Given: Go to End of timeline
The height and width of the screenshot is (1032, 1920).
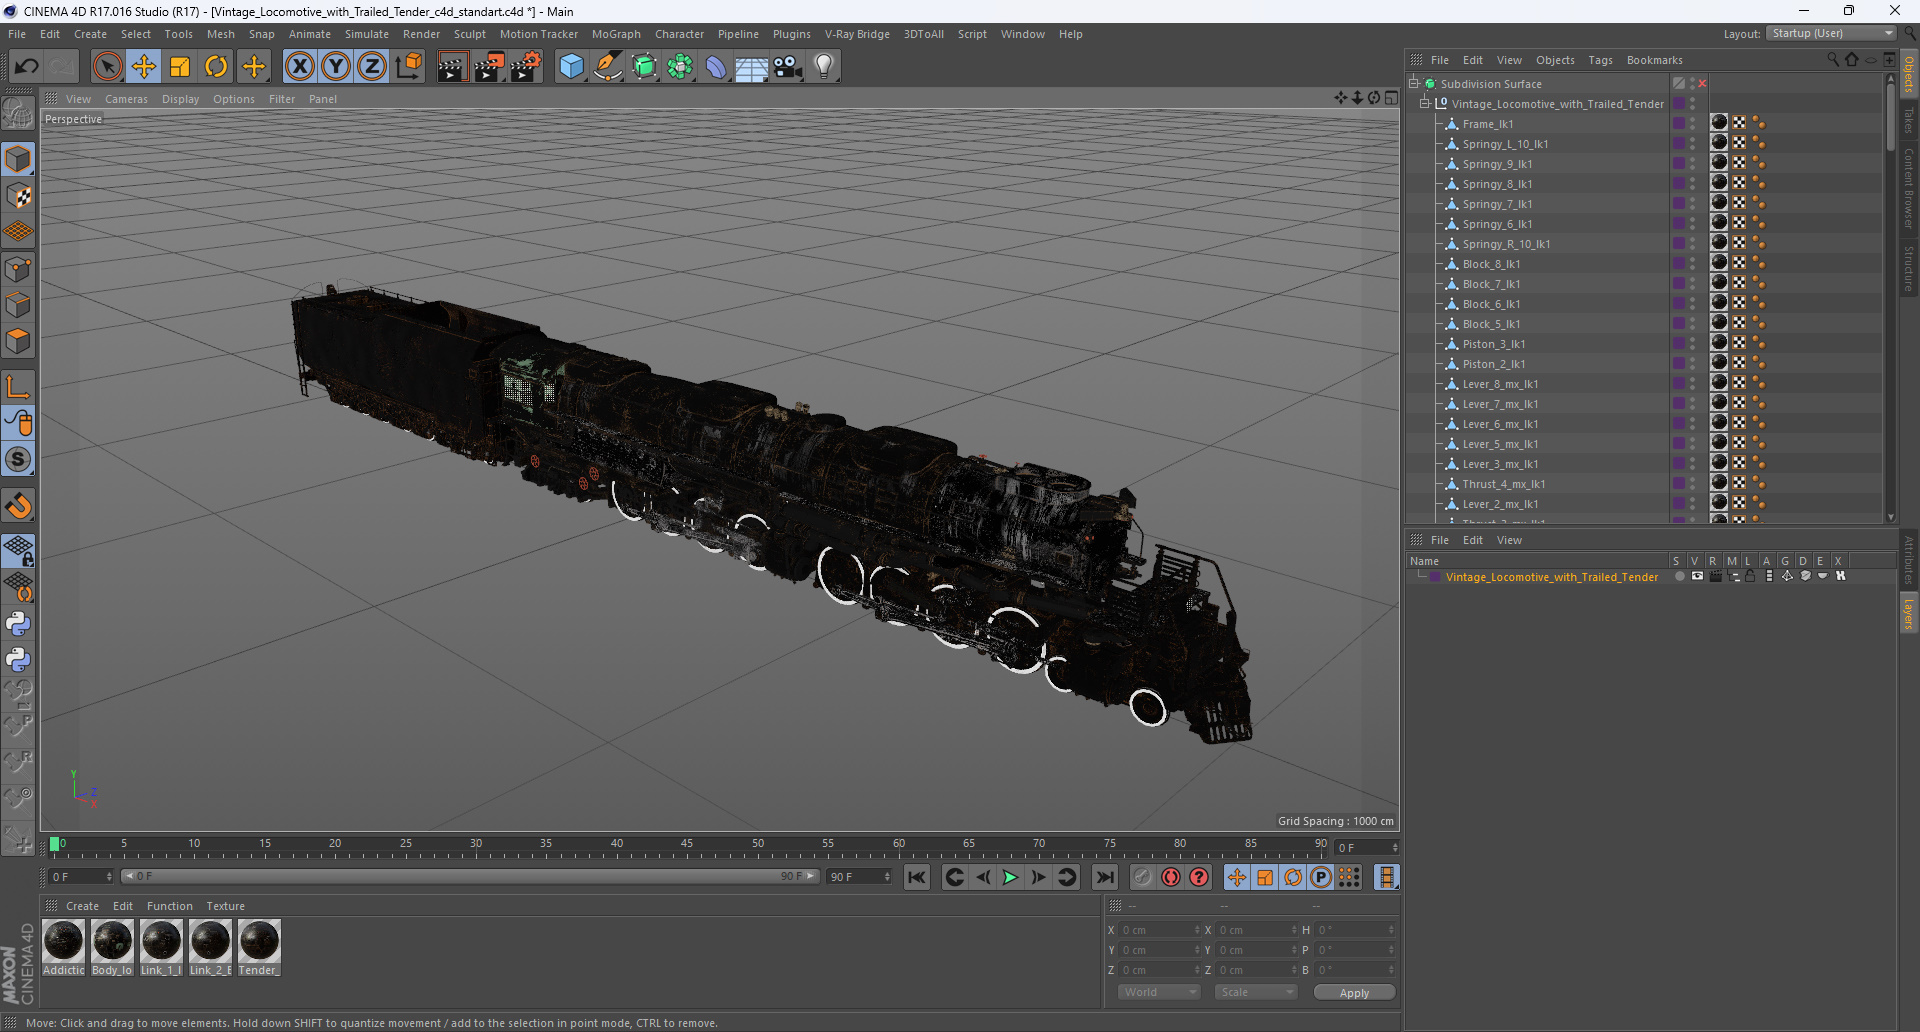Looking at the screenshot, I should point(1105,878).
